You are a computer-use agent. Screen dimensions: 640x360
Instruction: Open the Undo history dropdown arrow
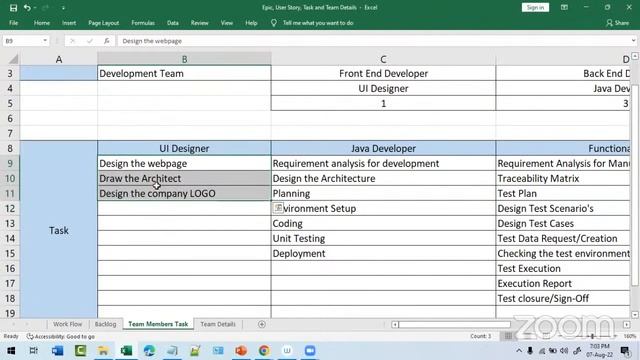(35, 8)
